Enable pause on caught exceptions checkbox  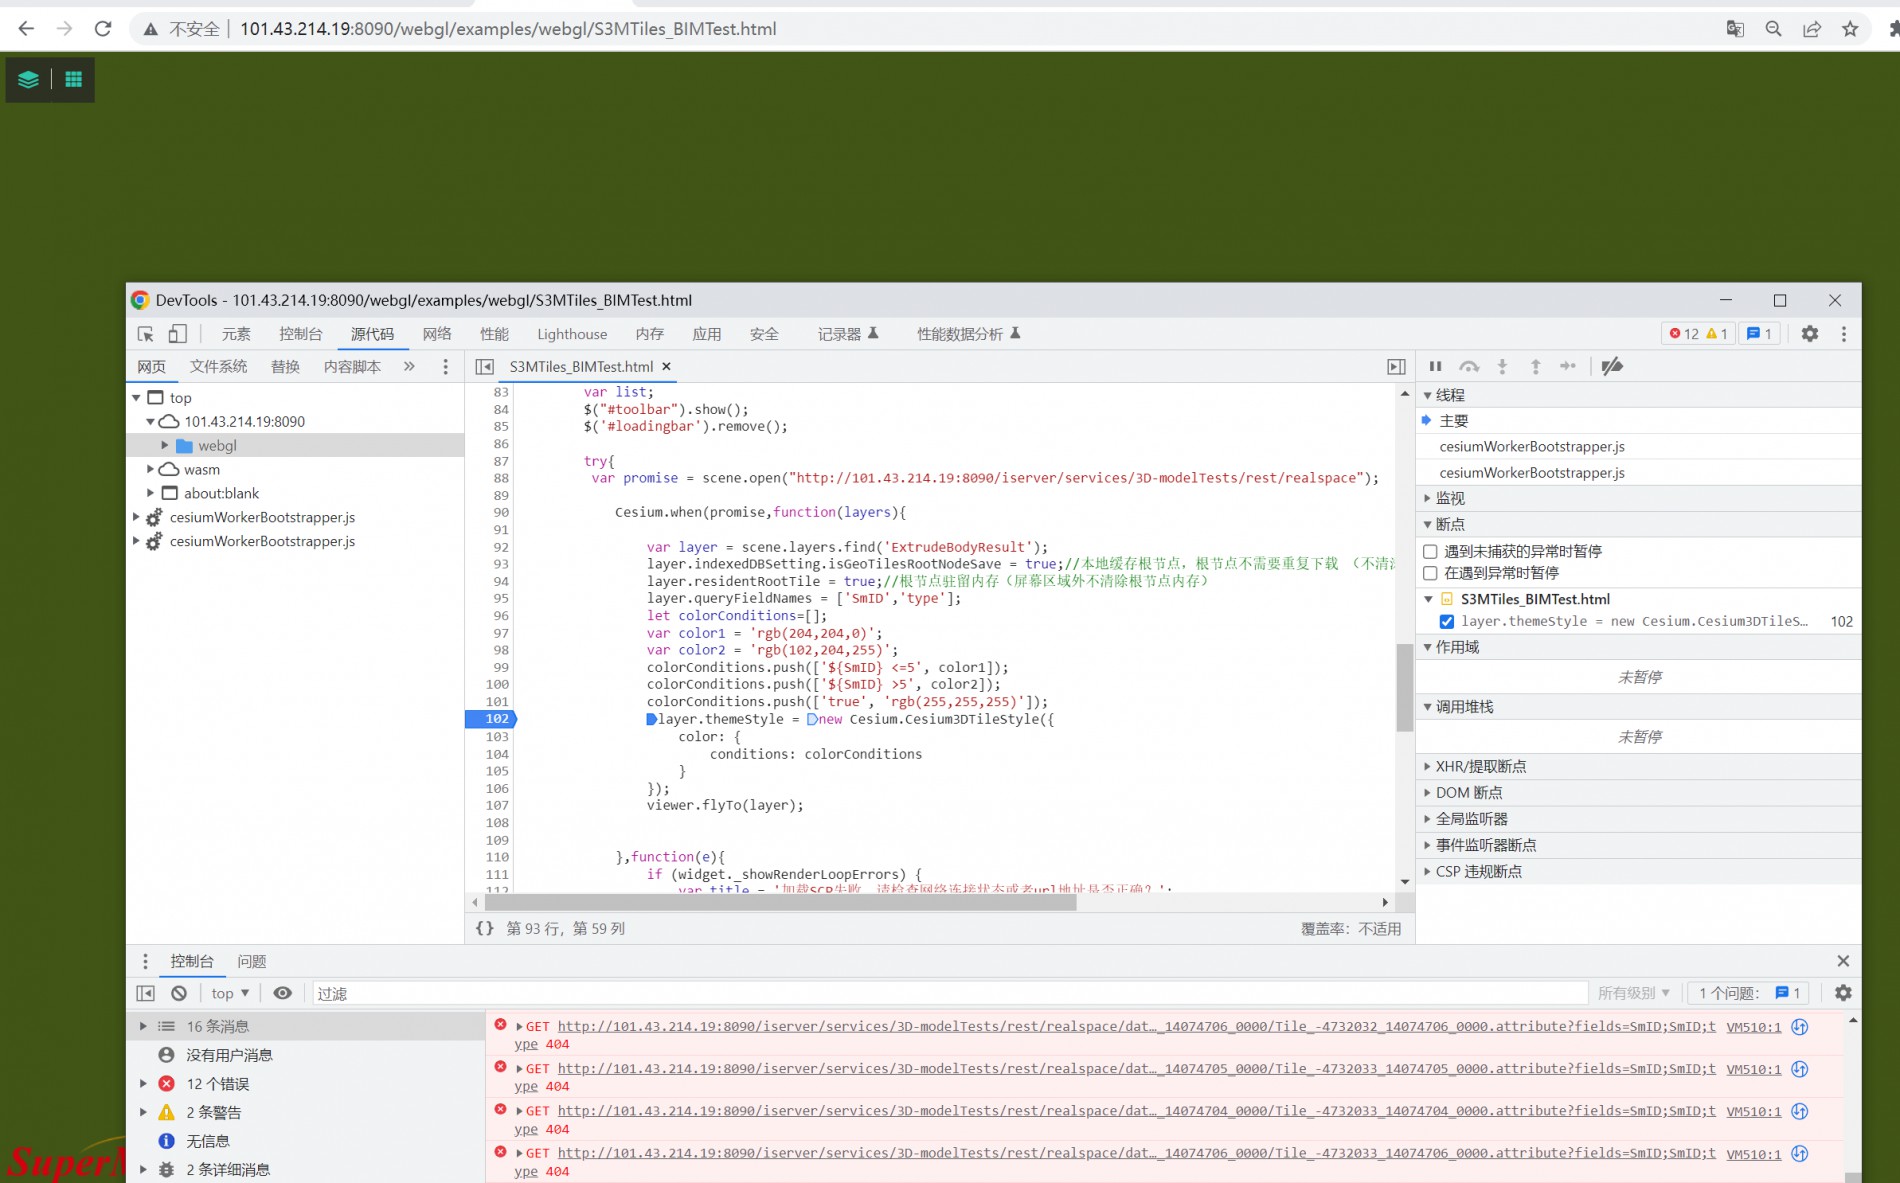[1430, 573]
